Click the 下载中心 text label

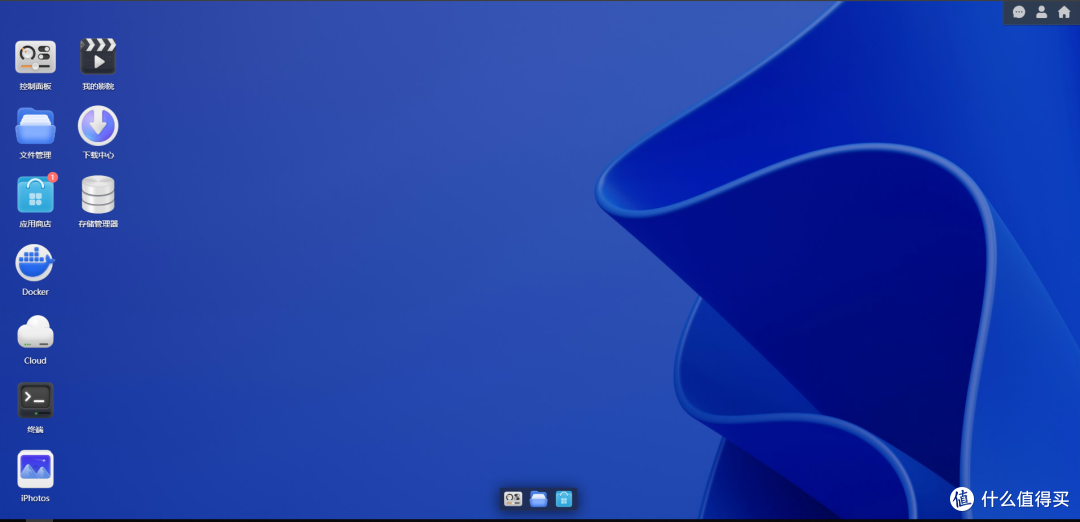98,156
